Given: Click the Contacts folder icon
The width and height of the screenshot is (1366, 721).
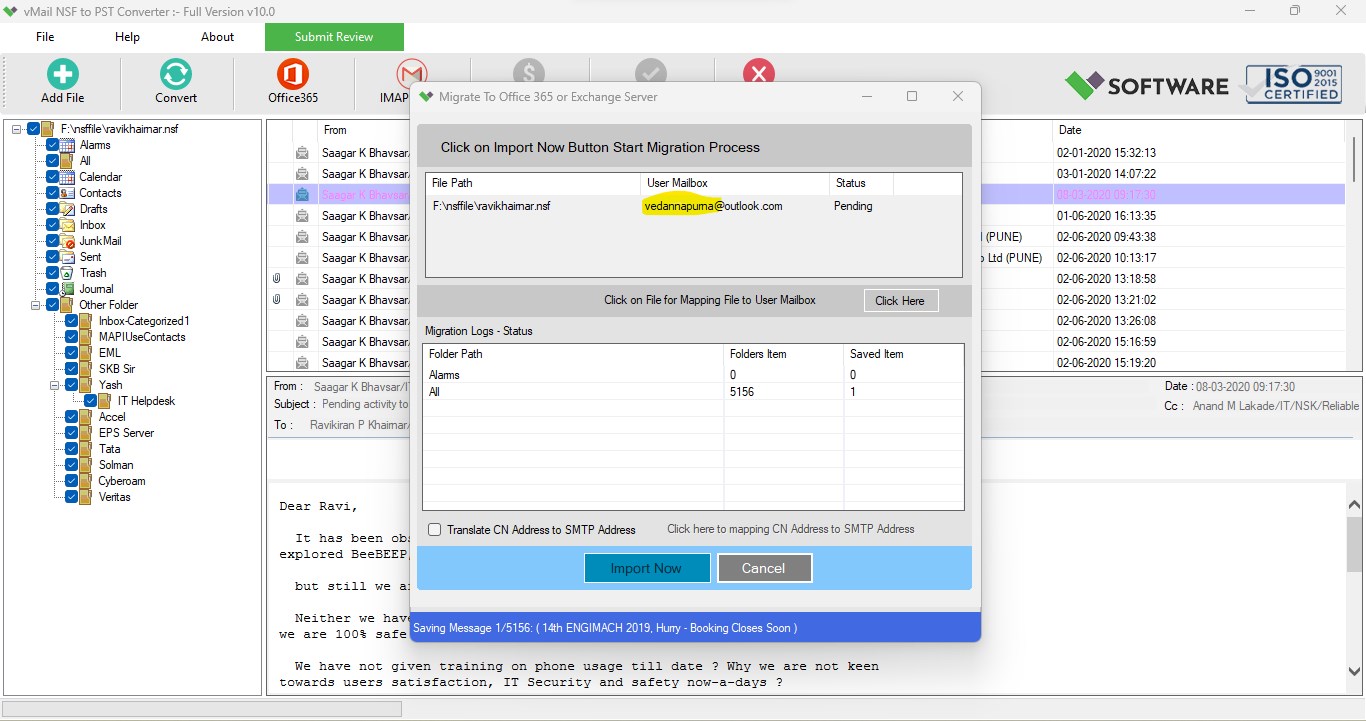Looking at the screenshot, I should (x=67, y=193).
